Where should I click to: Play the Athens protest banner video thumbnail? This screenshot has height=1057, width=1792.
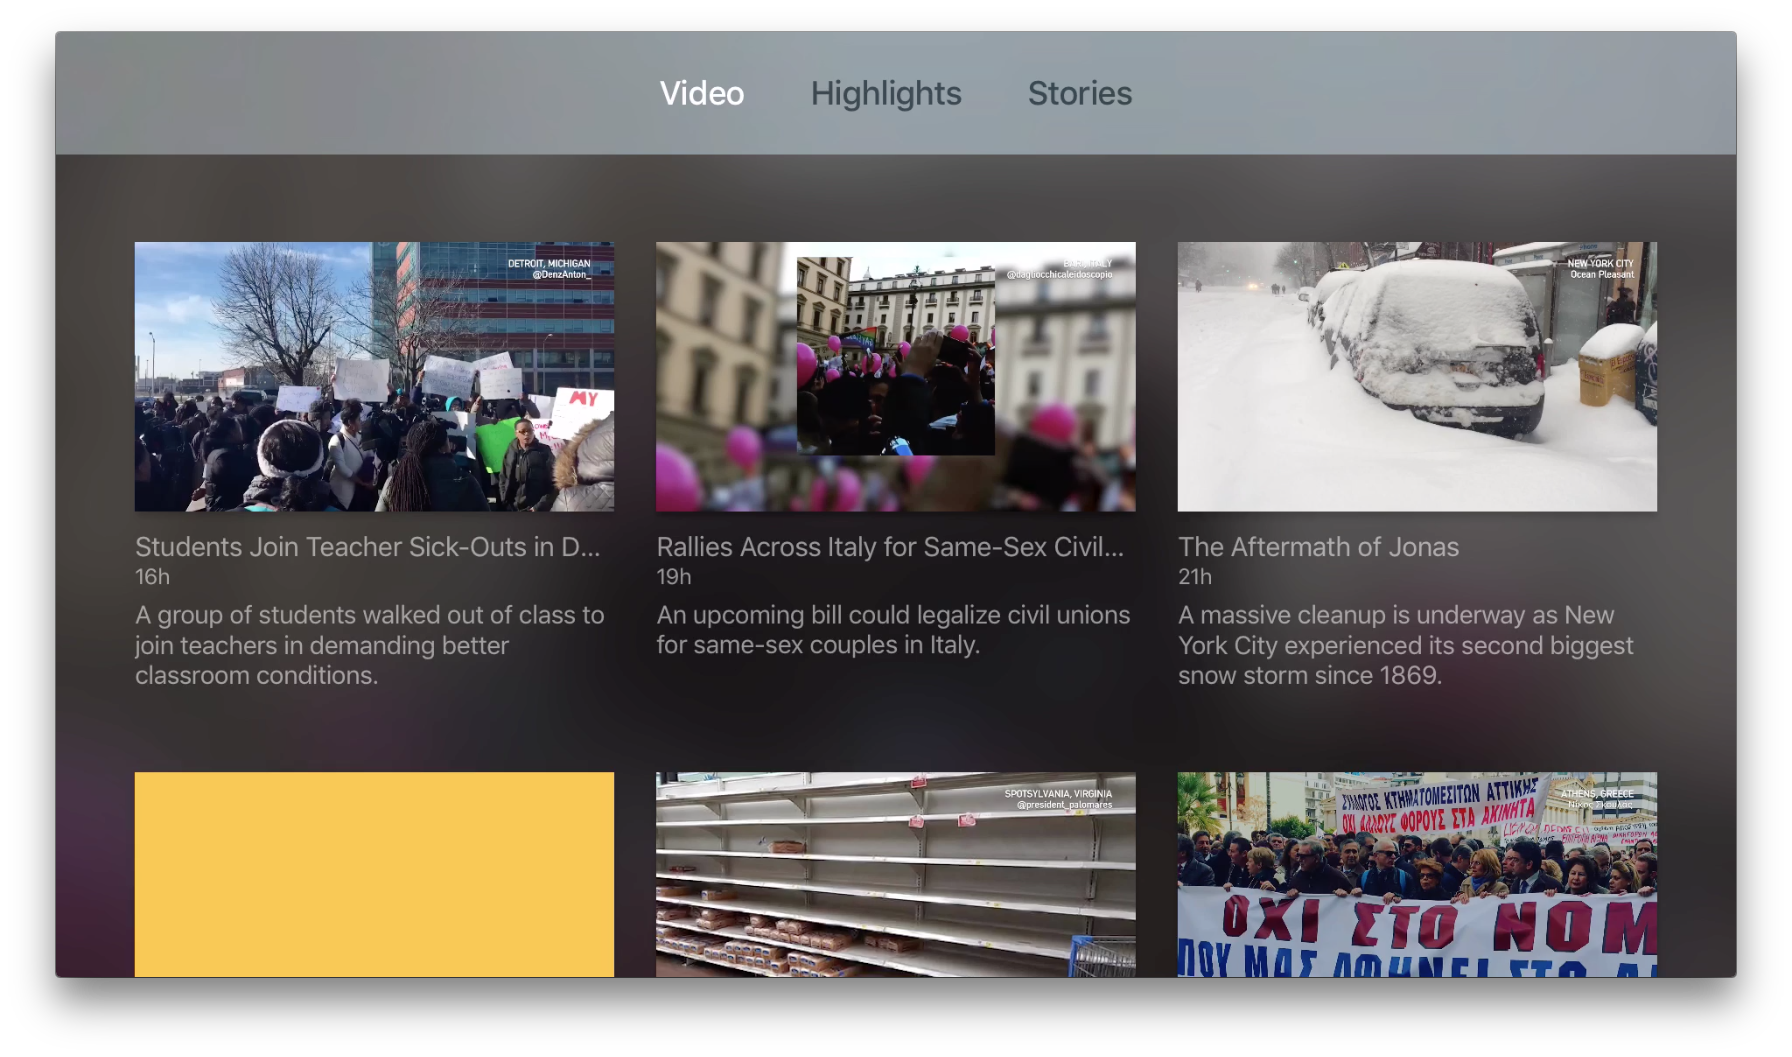[x=1416, y=873]
